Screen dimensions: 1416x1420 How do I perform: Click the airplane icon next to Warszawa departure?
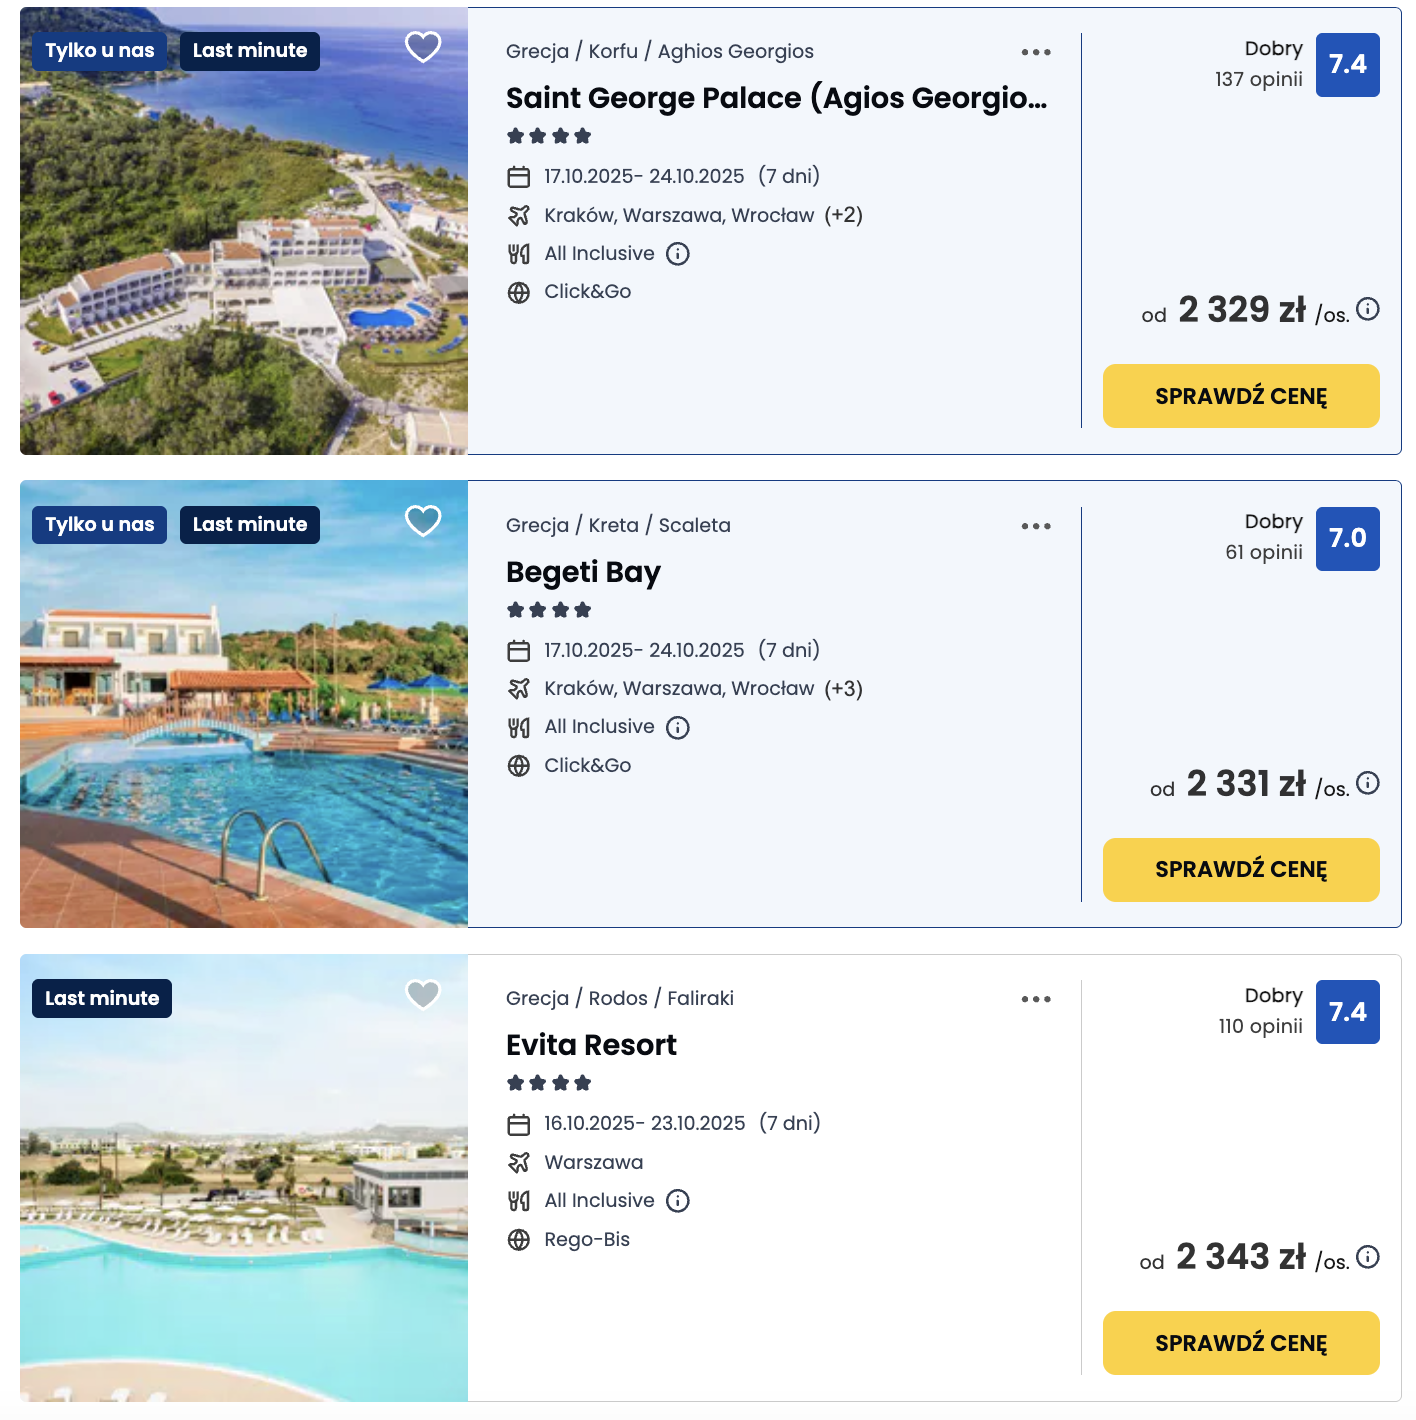[519, 1161]
